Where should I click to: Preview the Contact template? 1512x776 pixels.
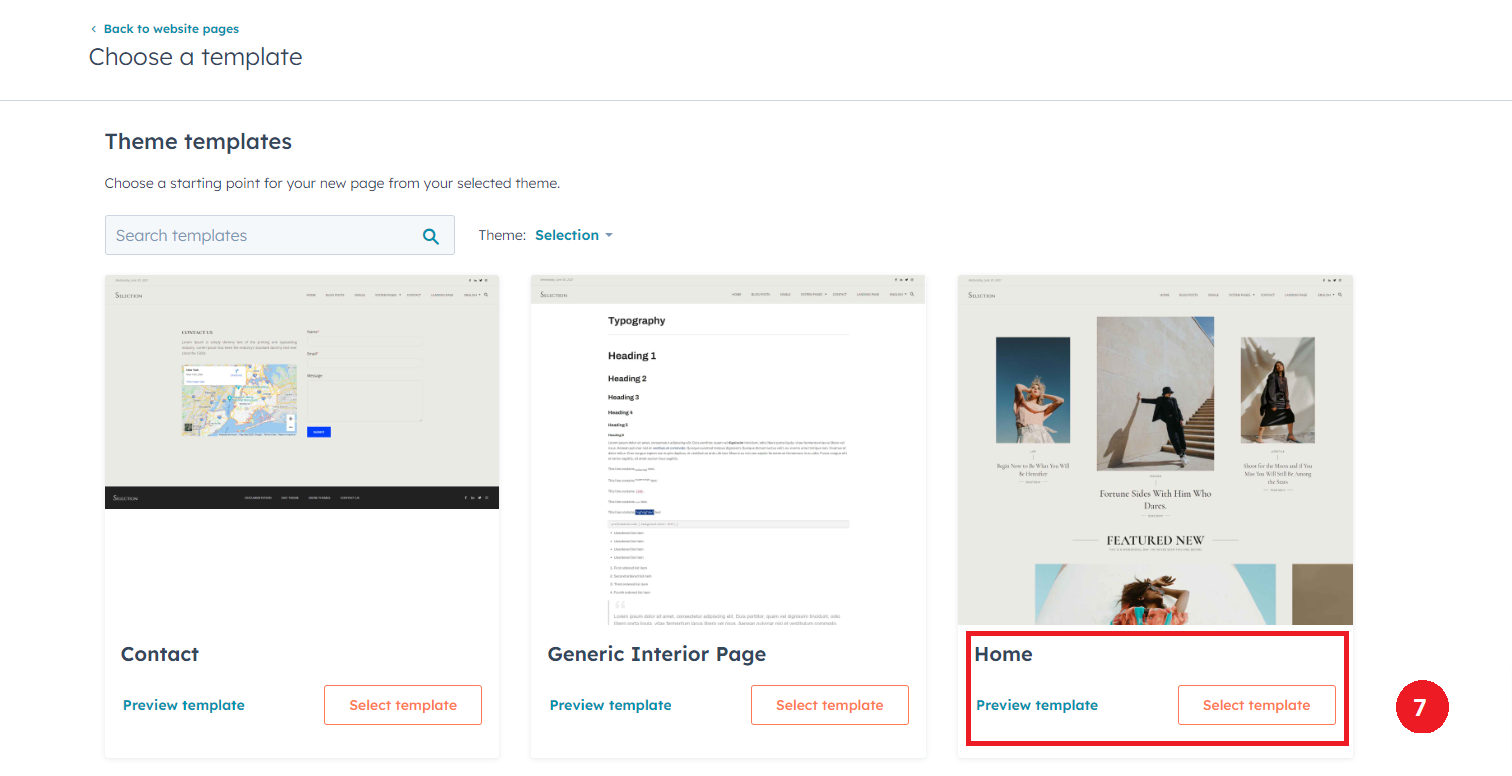point(184,705)
